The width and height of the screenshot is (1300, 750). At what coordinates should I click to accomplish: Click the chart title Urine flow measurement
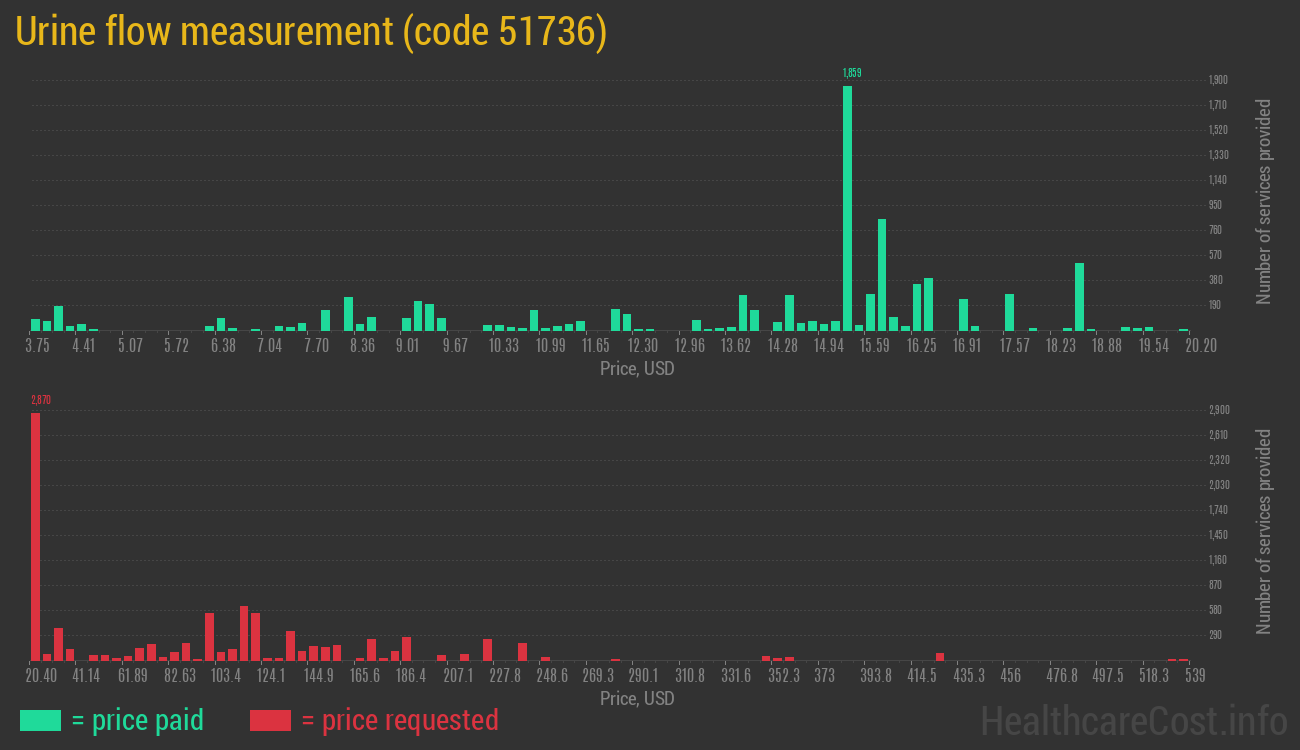click(311, 32)
